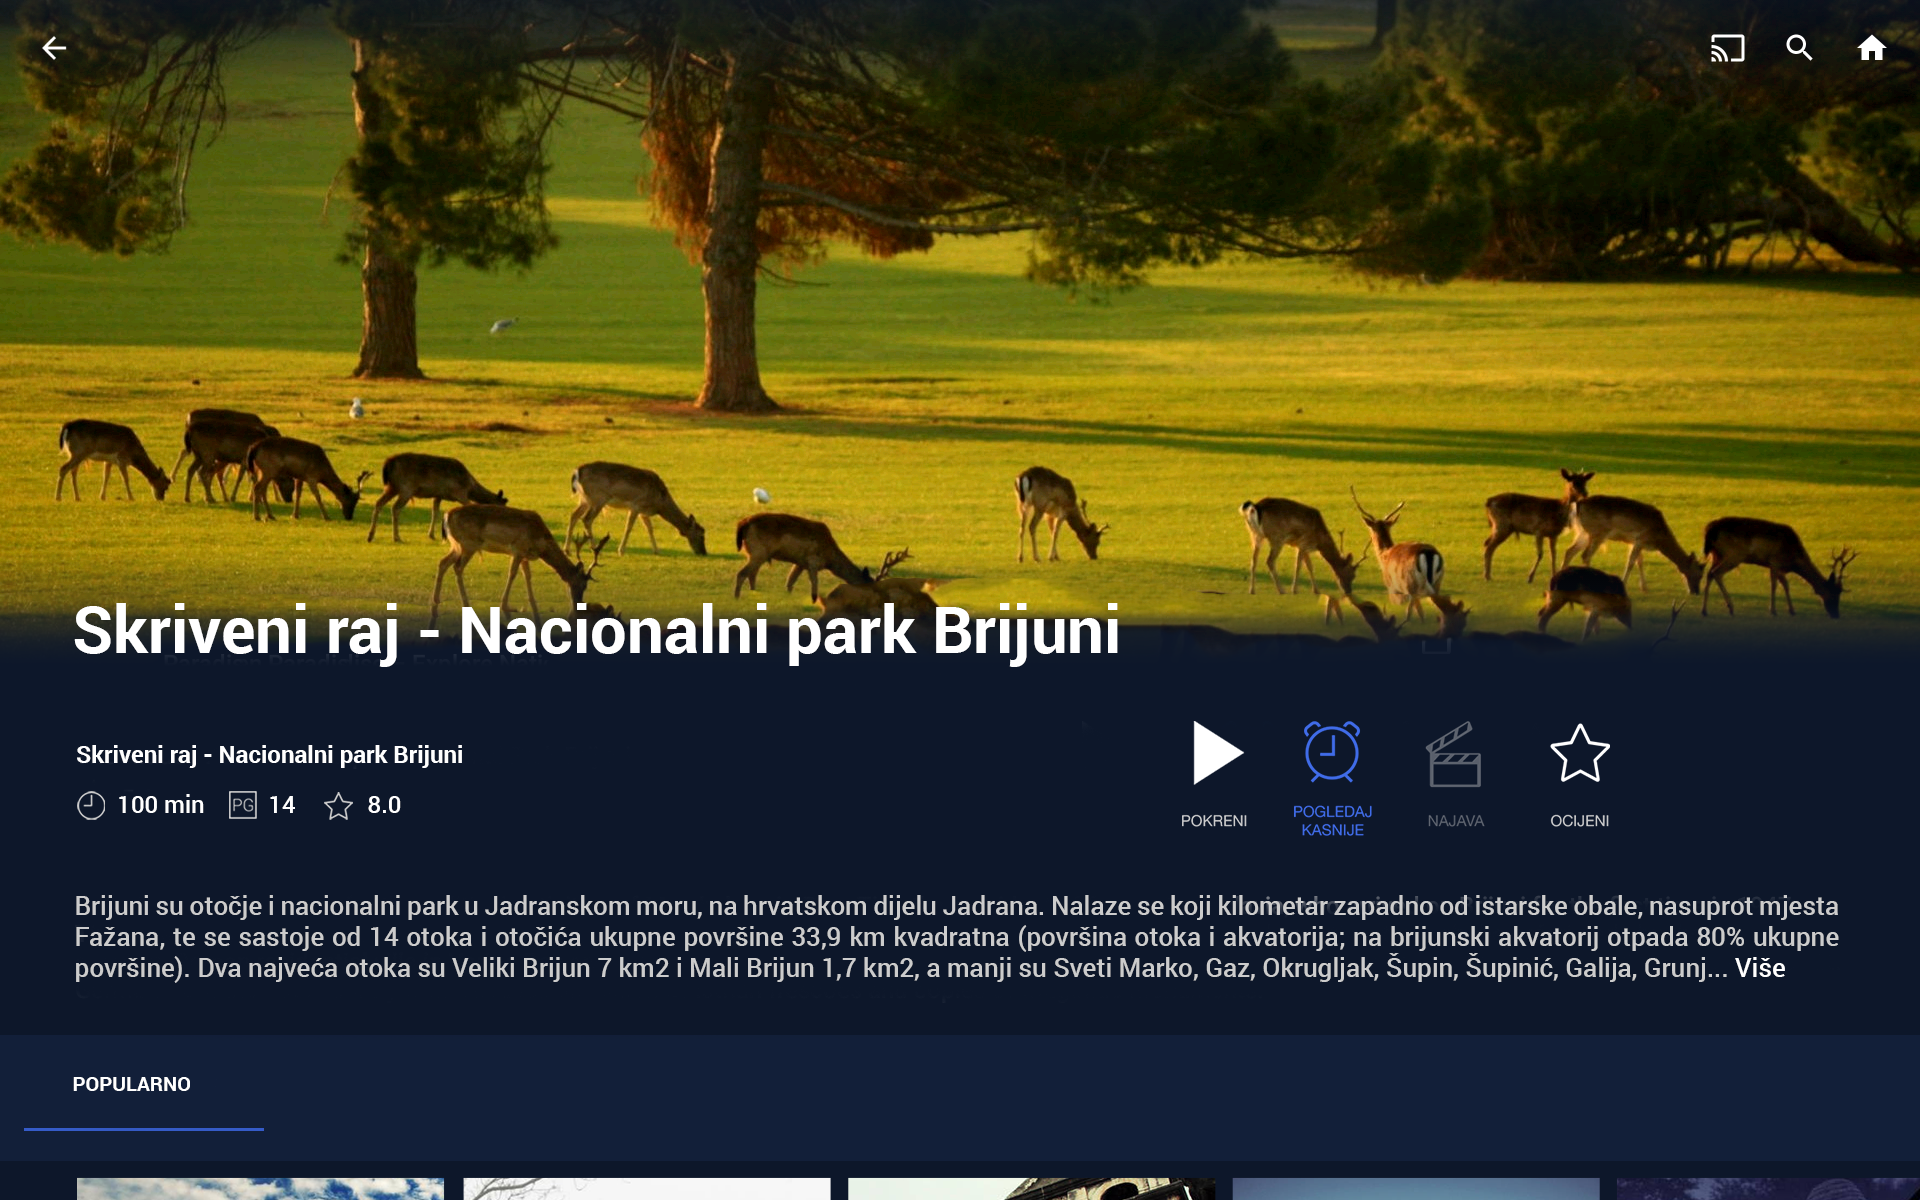The height and width of the screenshot is (1200, 1920).
Task: Click the Ocijeni star icon
Action: click(1579, 754)
